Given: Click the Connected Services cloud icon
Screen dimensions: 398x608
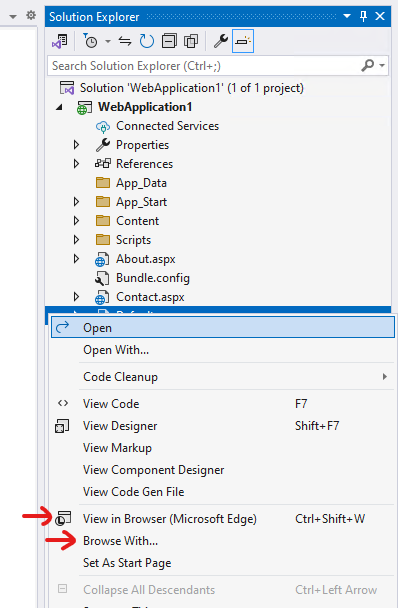Looking at the screenshot, I should point(103,126).
